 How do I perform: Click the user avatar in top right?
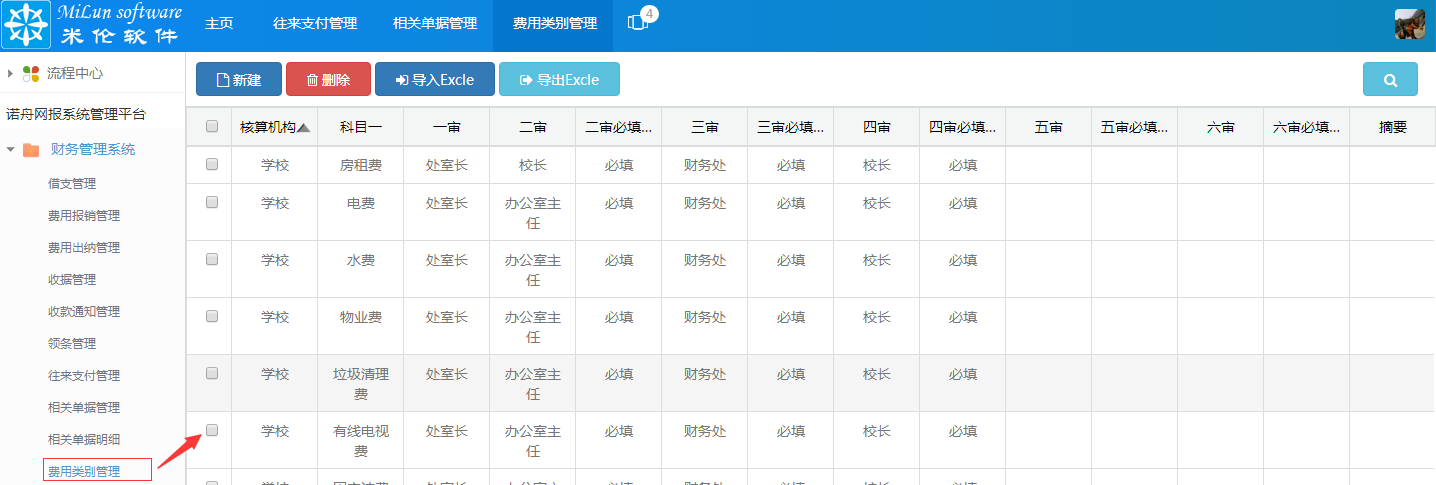tap(1409, 24)
